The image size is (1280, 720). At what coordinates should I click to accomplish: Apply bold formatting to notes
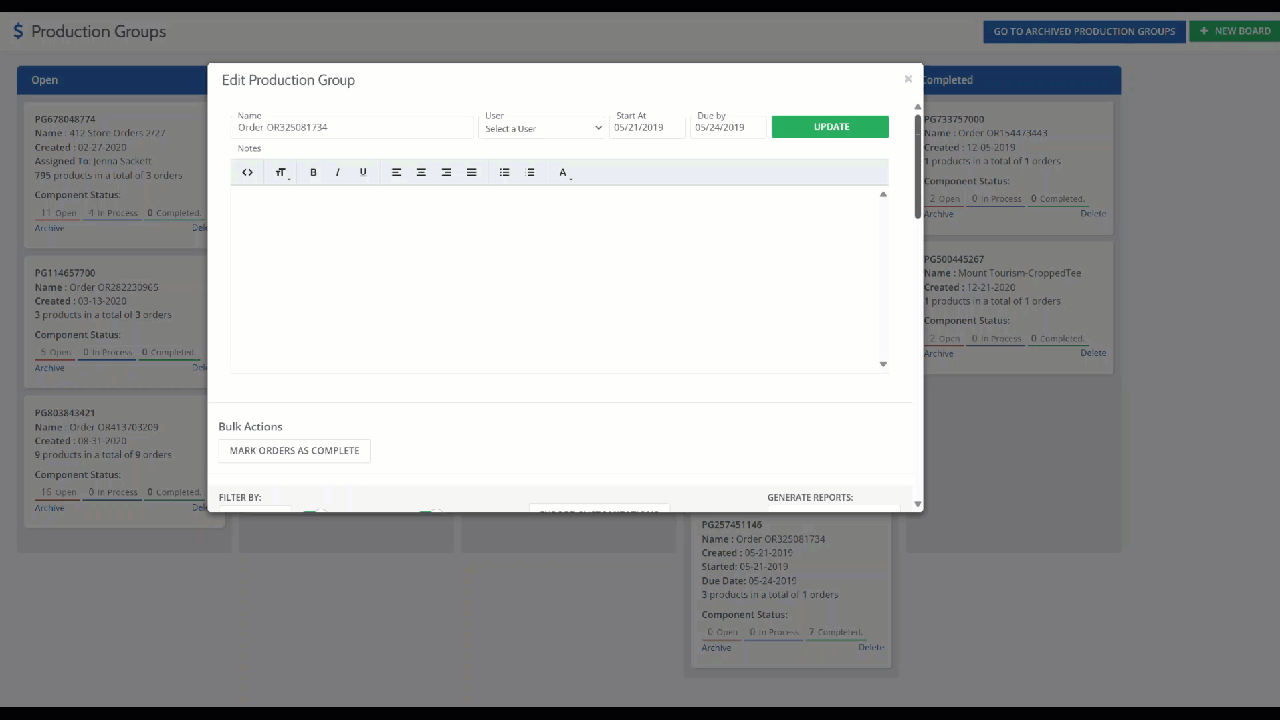313,173
